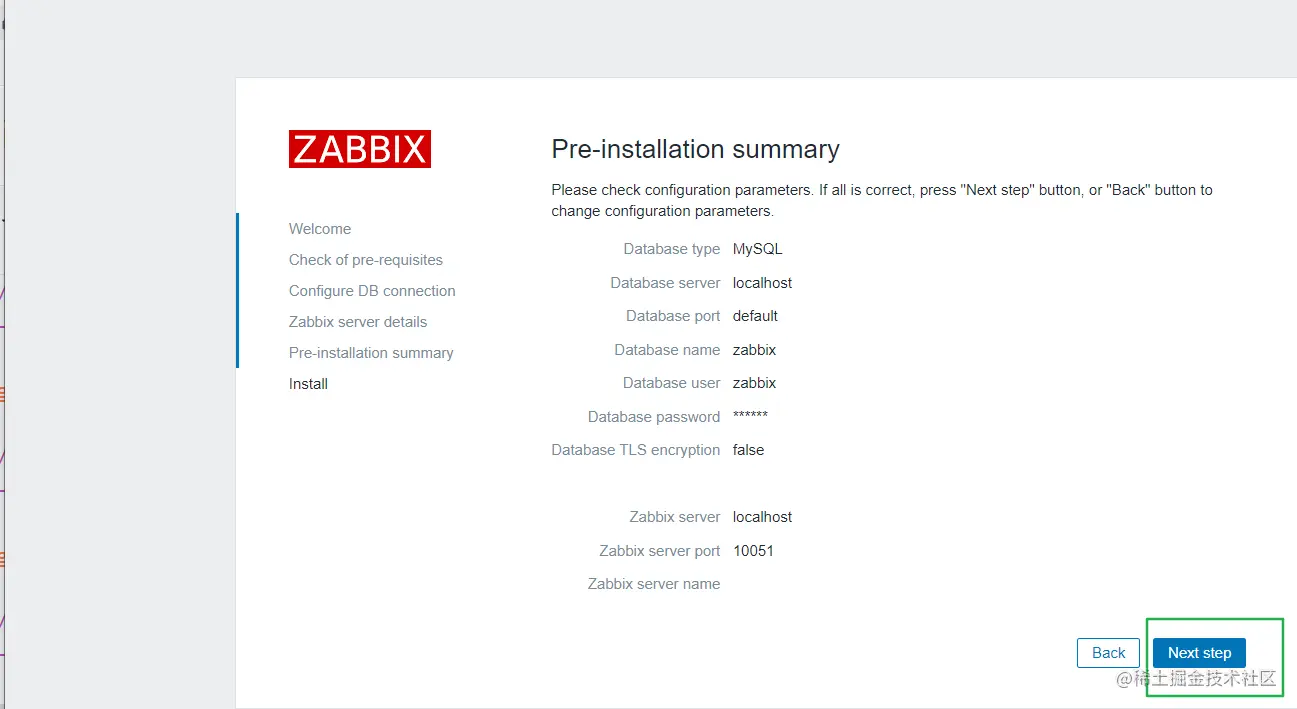1297x709 pixels.
Task: Click the Database name zabbix value
Action: pyautogui.click(x=754, y=350)
